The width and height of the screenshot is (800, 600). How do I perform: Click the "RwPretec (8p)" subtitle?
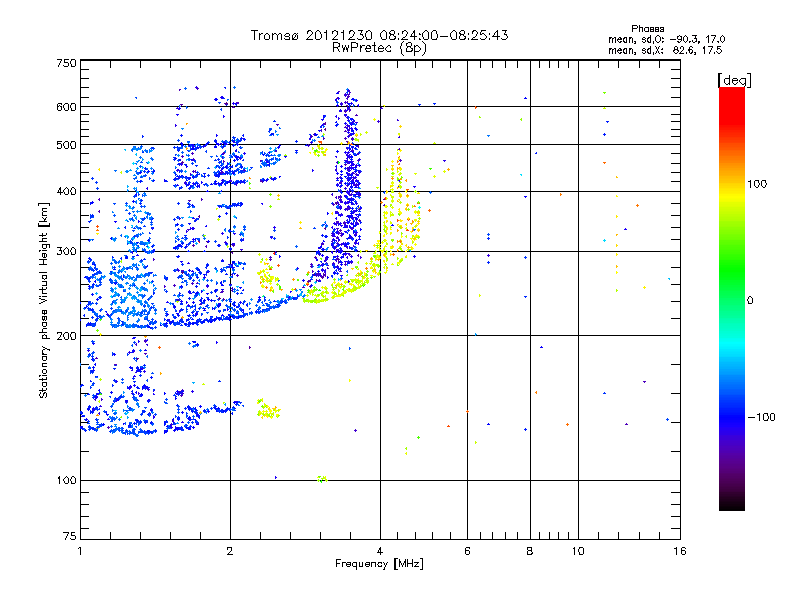tap(379, 48)
